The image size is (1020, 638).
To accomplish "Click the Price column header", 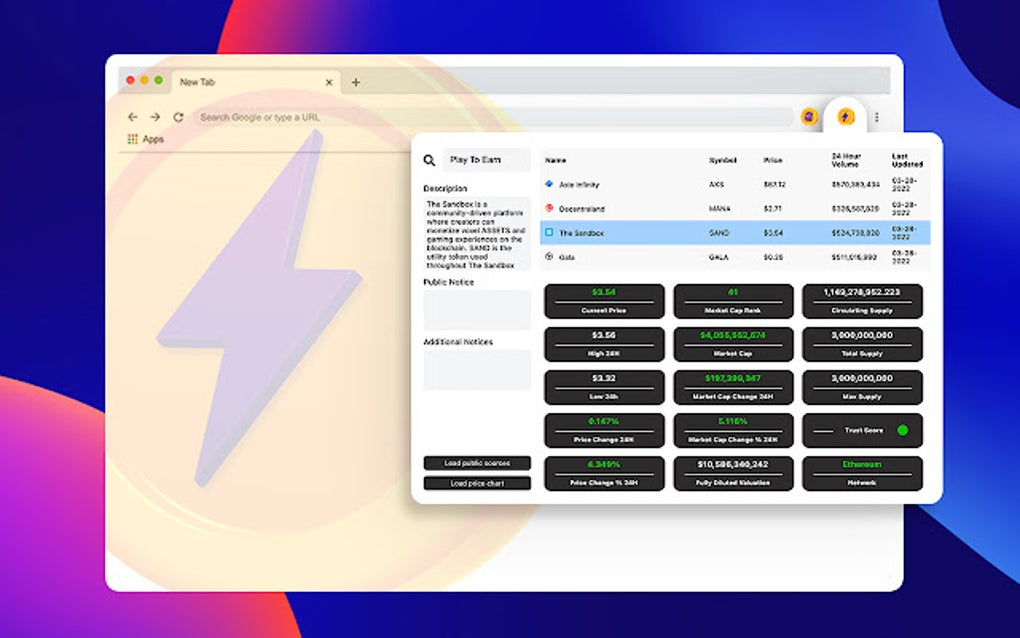I will tap(773, 160).
